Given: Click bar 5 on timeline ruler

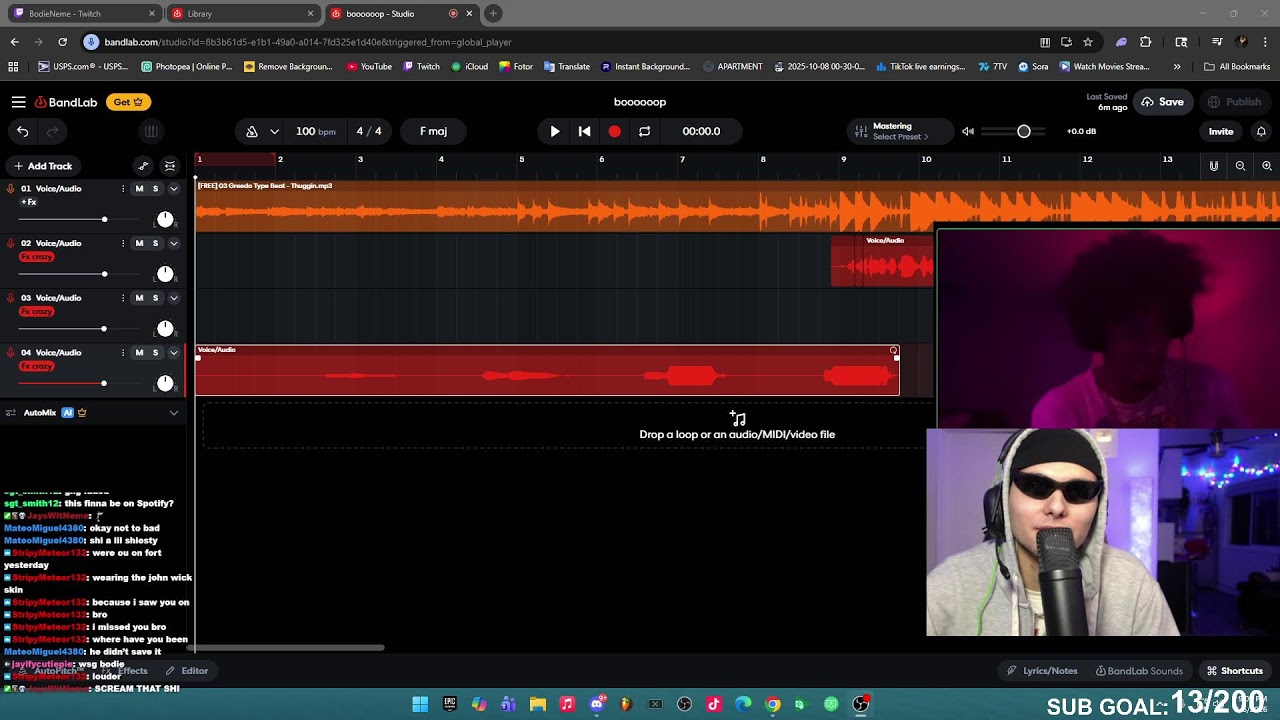Looking at the screenshot, I should 521,160.
